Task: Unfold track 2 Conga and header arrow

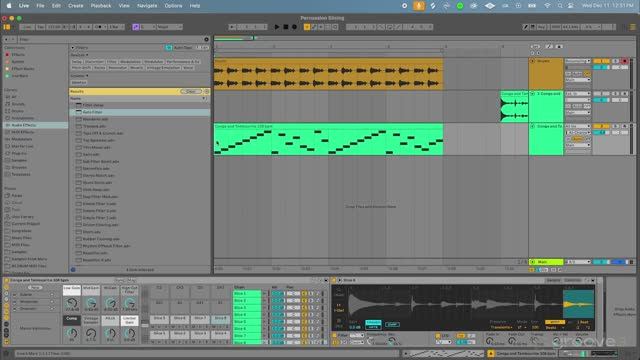Action: [532, 94]
